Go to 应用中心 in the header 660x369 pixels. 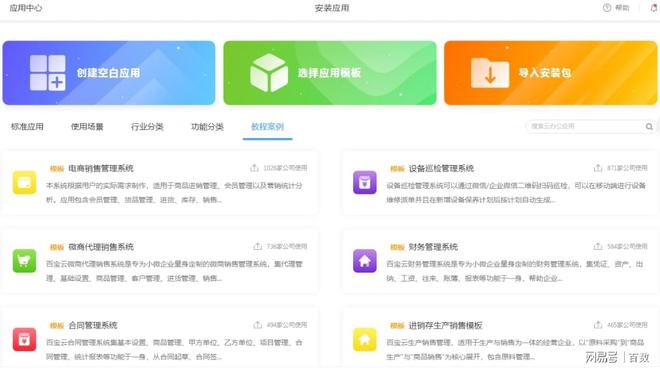coord(26,8)
